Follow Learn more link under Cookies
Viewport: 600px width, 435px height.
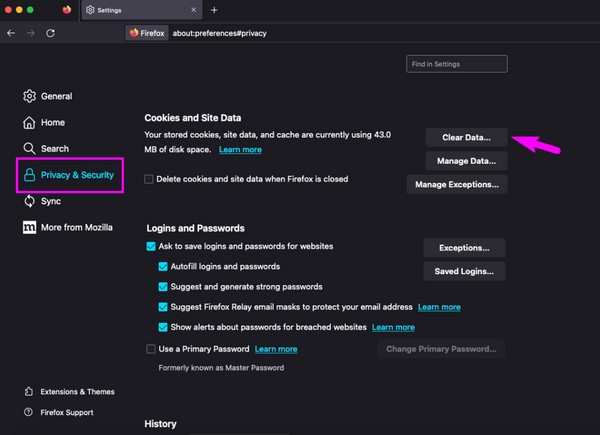pos(240,150)
